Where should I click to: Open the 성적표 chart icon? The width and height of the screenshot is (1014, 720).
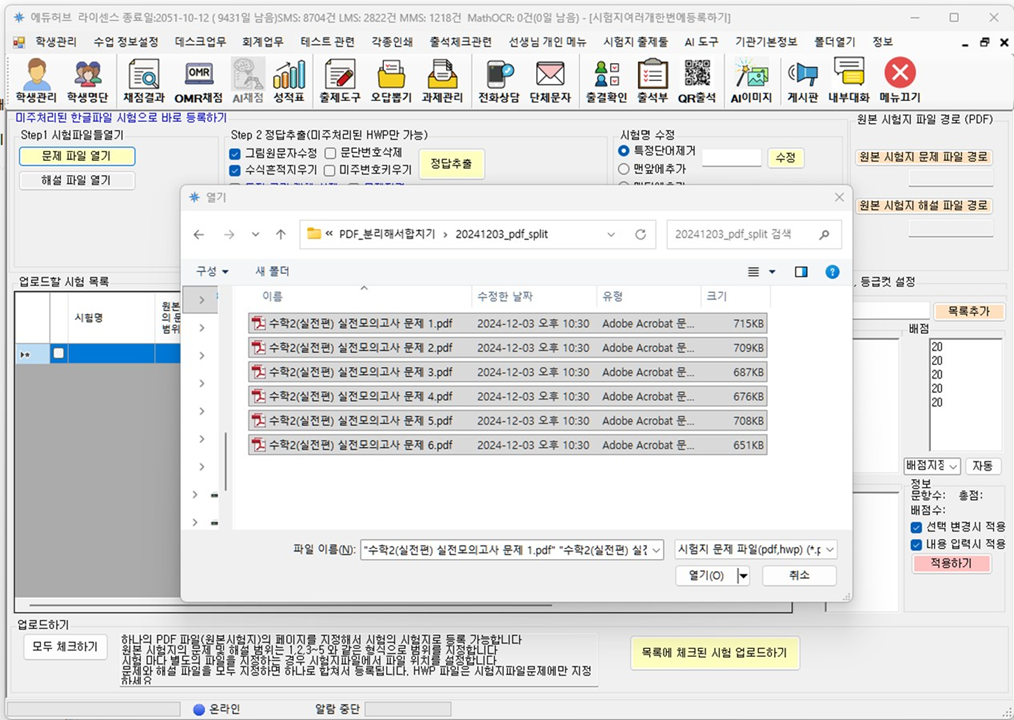coord(289,80)
